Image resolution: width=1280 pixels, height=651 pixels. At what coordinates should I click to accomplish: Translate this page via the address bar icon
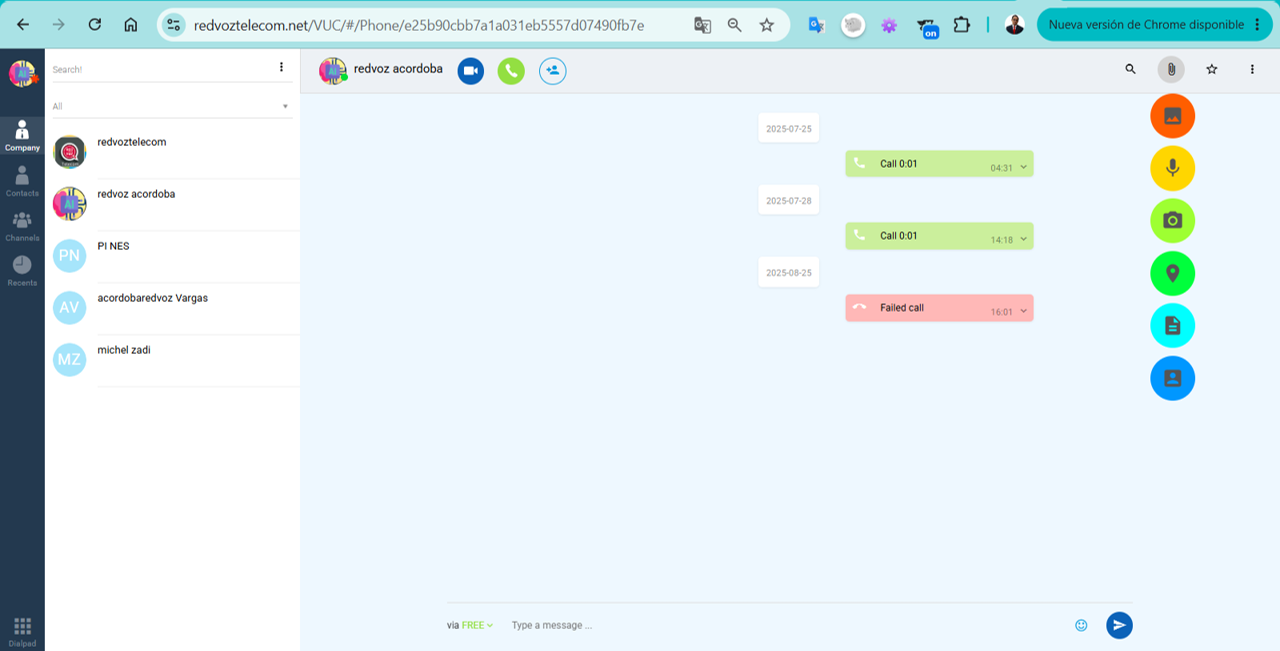coord(703,25)
